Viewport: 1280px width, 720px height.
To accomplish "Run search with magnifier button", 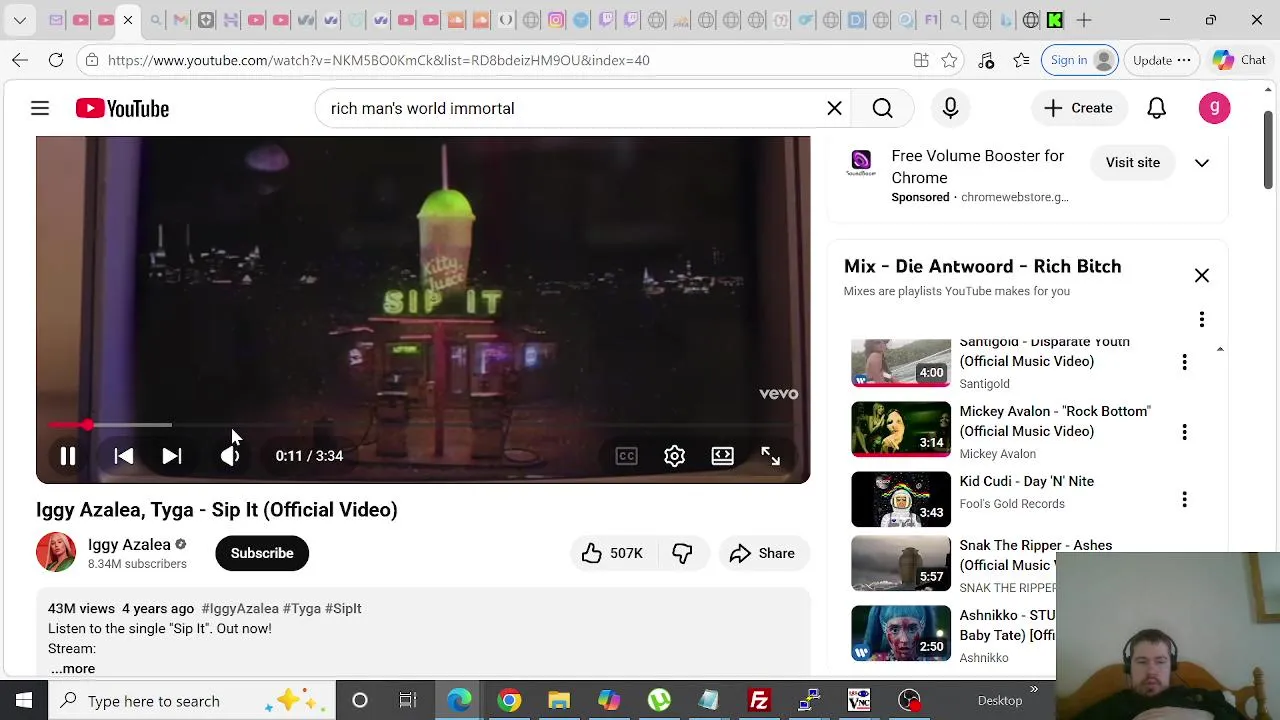I will pyautogui.click(x=882, y=108).
